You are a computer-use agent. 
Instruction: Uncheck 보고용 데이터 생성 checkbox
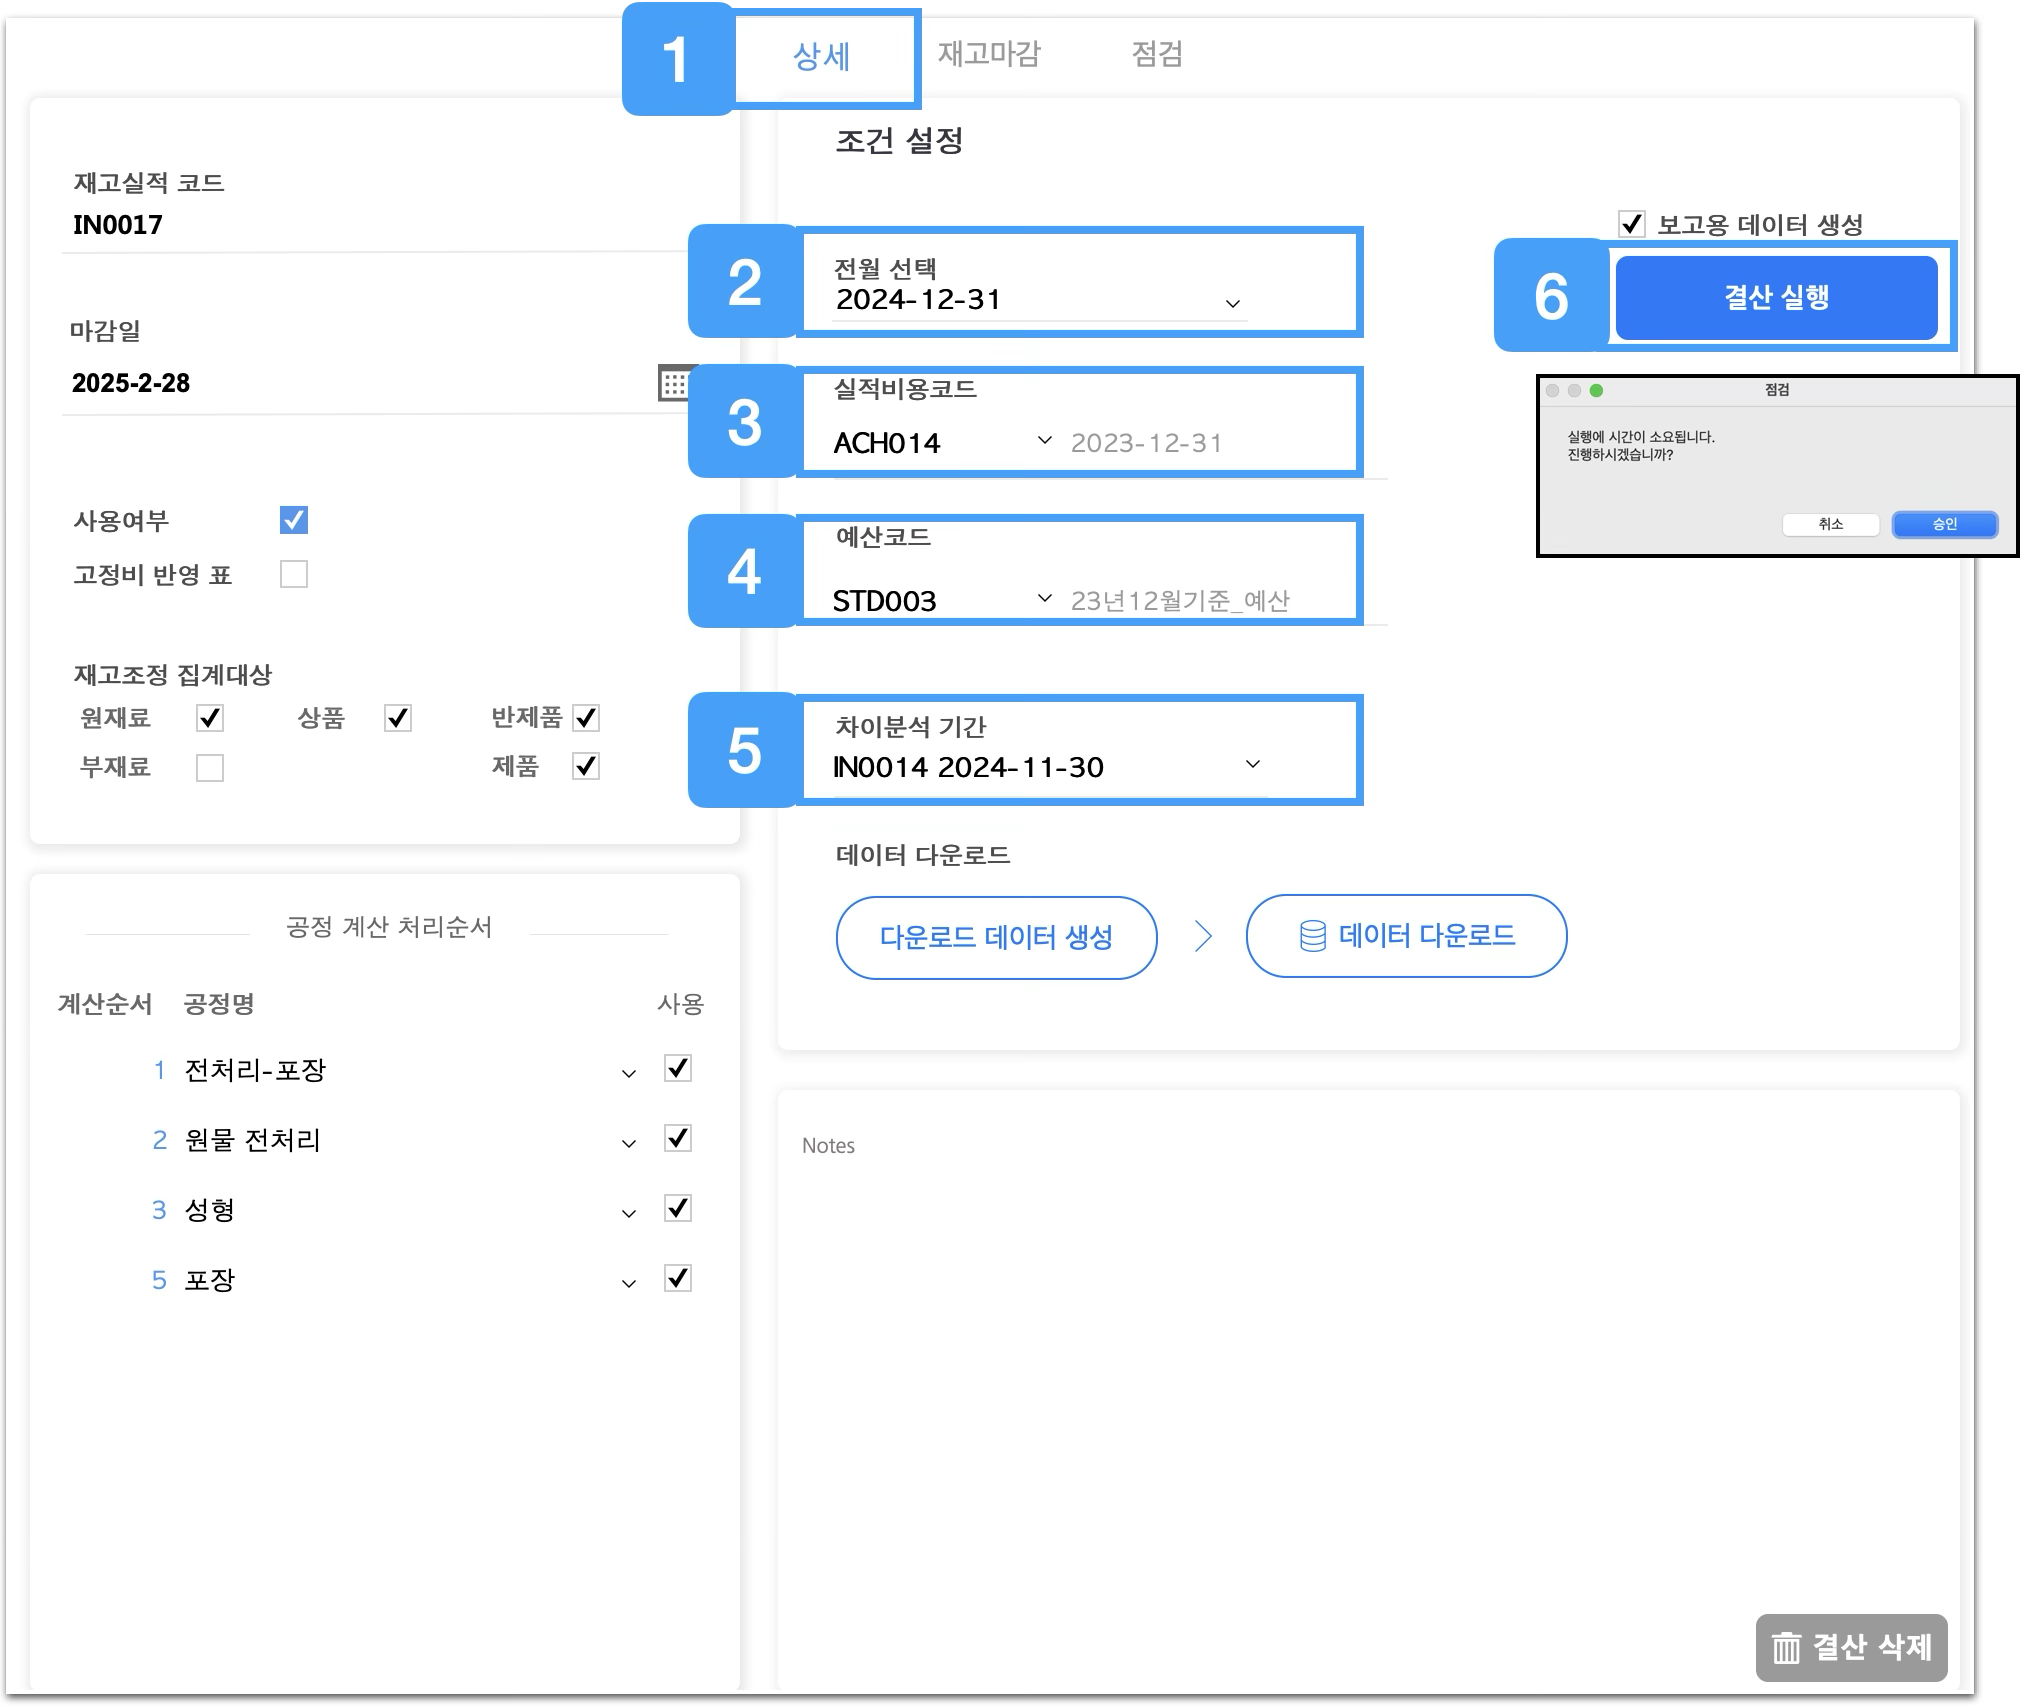[x=1632, y=224]
